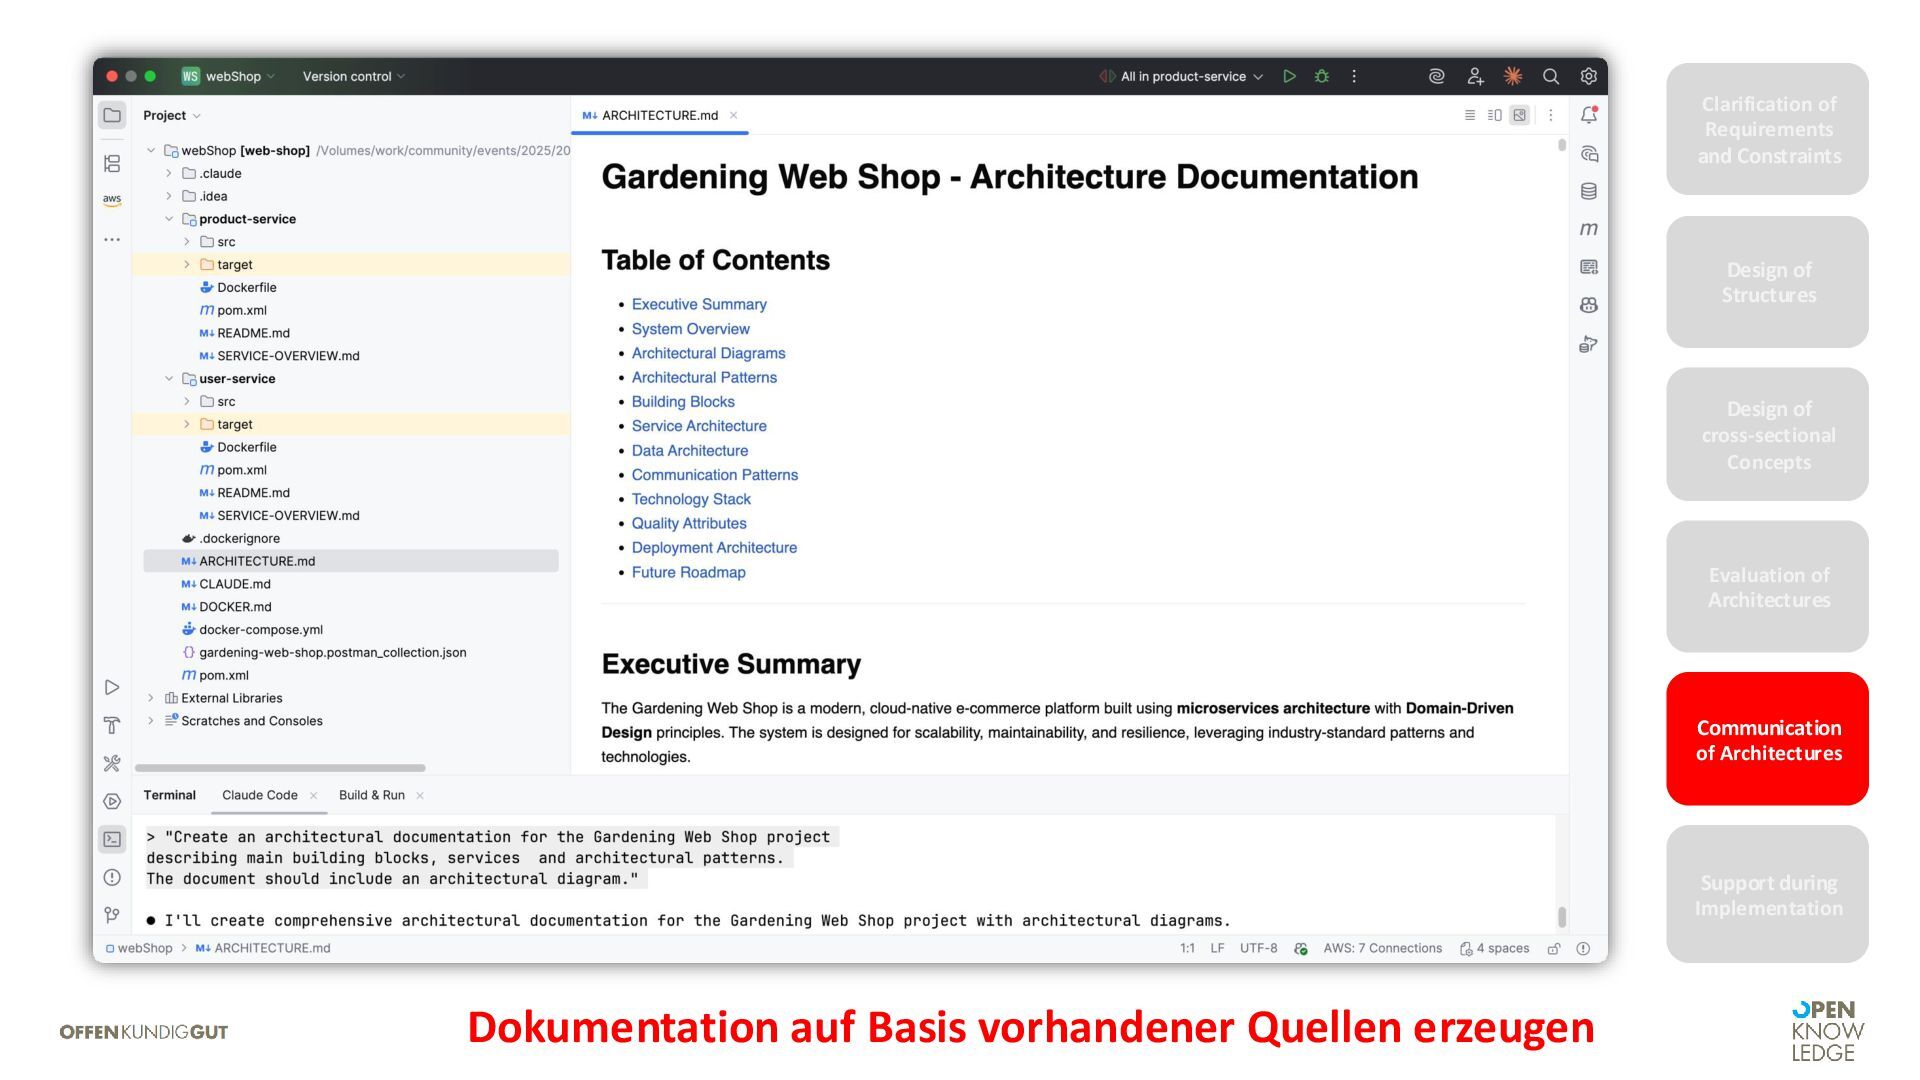
Task: Switch to editor-only view mode
Action: [x=1469, y=115]
